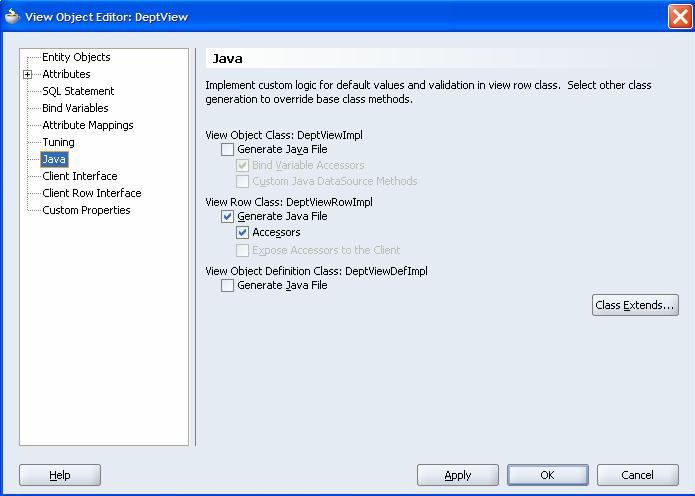Open the SQL Statement page
This screenshot has height=496, width=695.
point(78,91)
